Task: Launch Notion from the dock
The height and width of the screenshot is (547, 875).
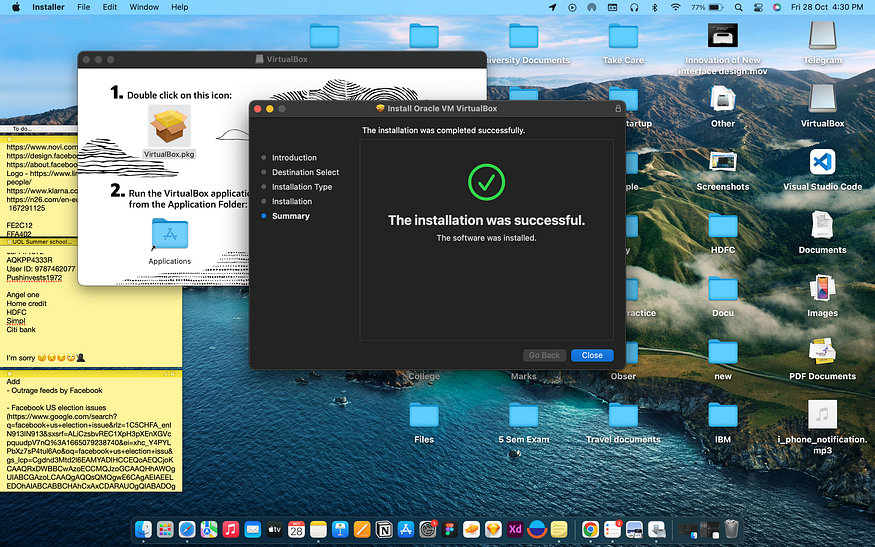Action: (x=384, y=529)
